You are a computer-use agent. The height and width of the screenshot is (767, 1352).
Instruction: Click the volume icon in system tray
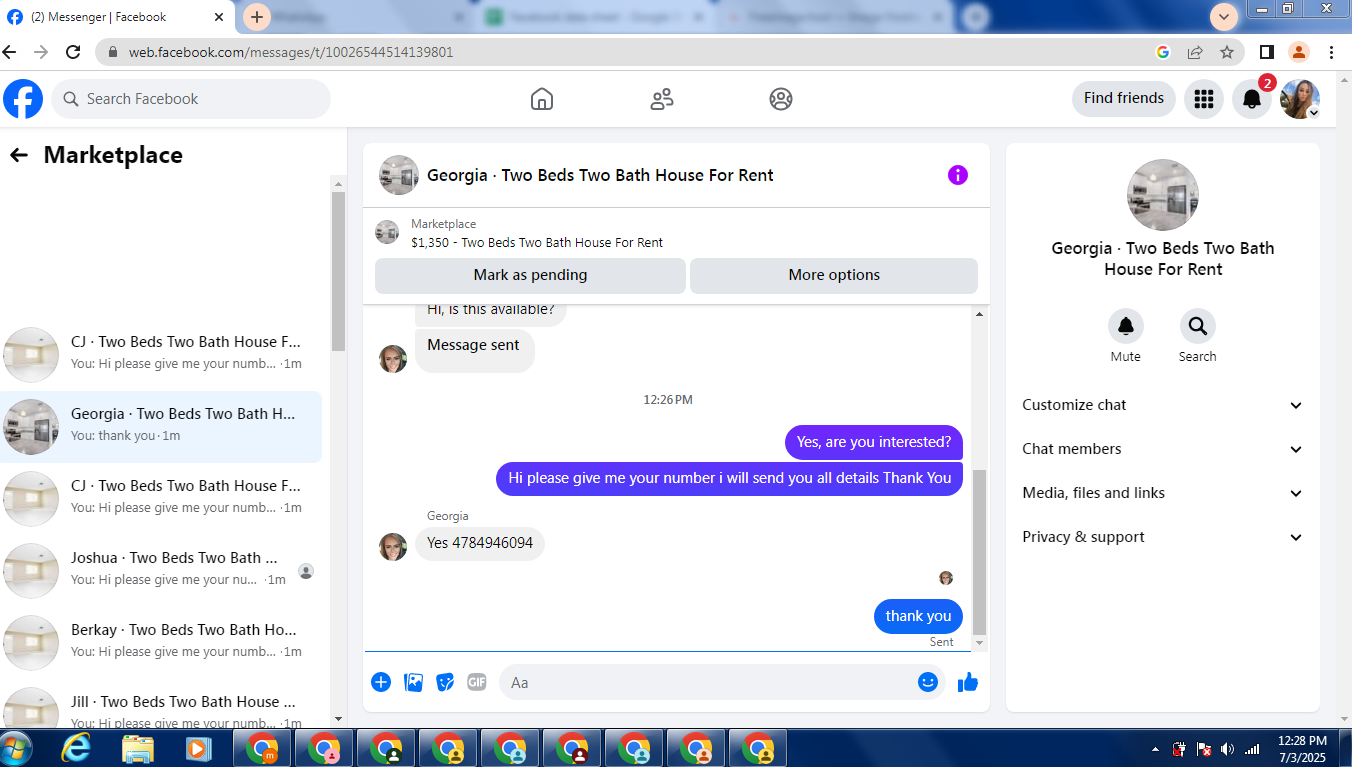(1227, 748)
